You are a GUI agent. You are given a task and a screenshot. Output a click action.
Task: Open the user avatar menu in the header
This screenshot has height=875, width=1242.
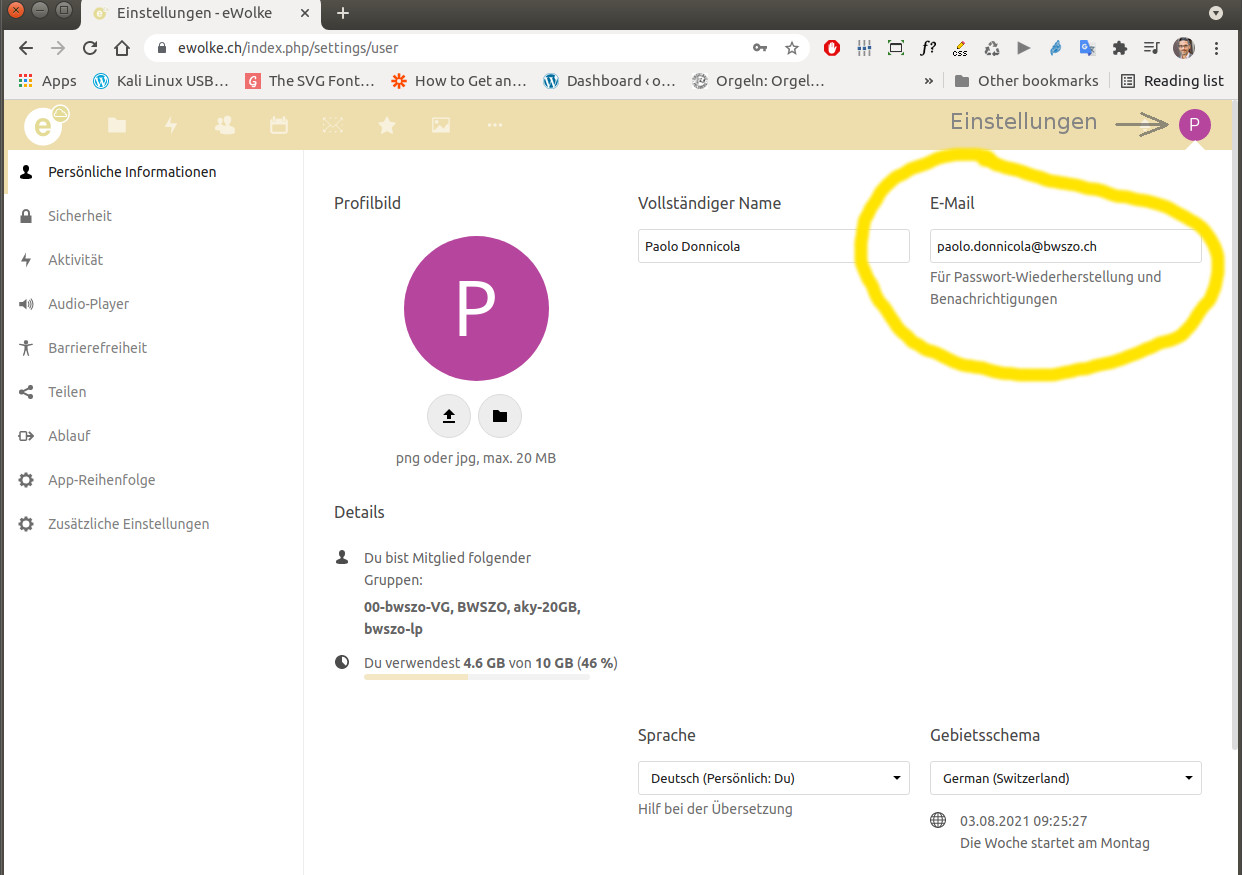click(1194, 125)
